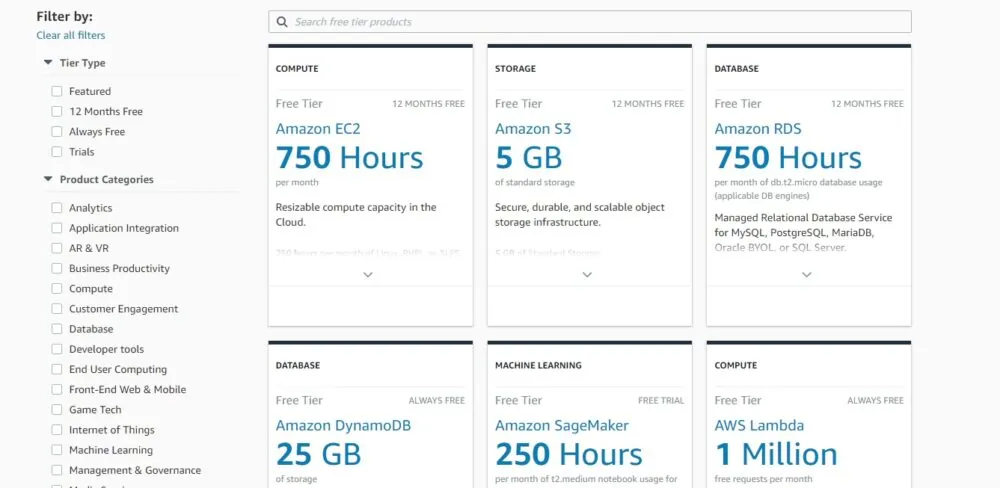Viewport: 1000px width, 488px height.
Task: Click the 750 Hours text on RDS card
Action: pyautogui.click(x=788, y=158)
